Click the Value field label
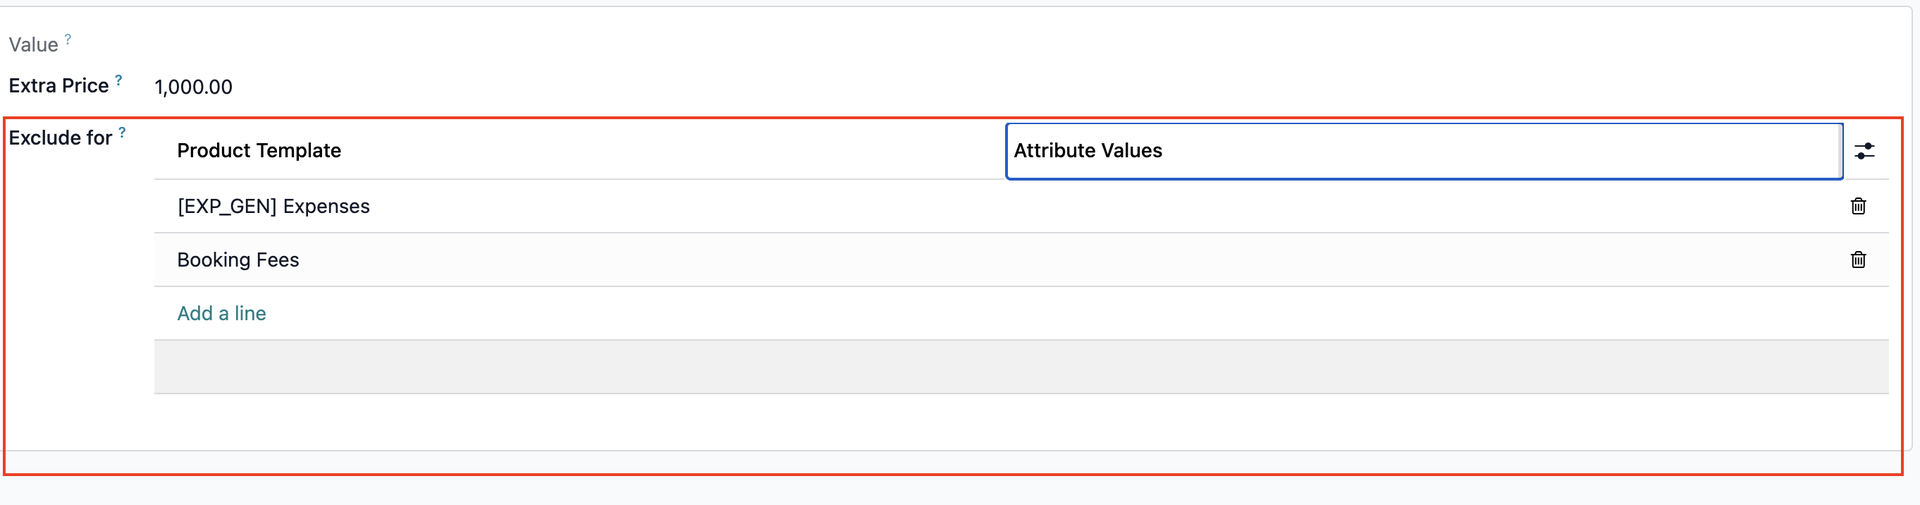Image resolution: width=1920 pixels, height=505 pixels. [x=33, y=45]
